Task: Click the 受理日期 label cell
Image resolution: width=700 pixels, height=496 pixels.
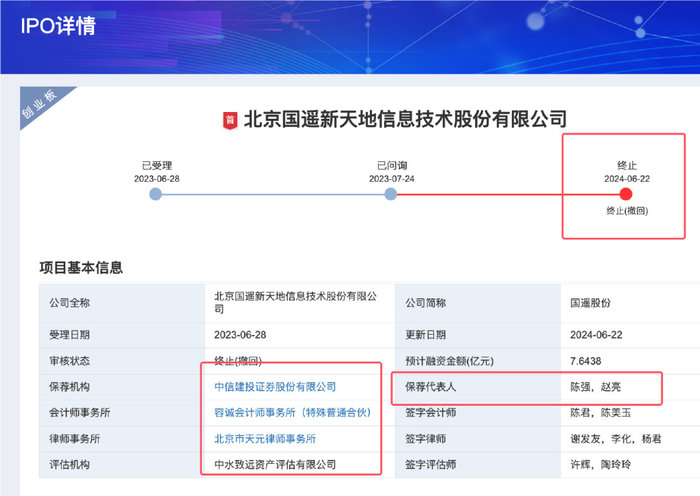Action: point(122,335)
